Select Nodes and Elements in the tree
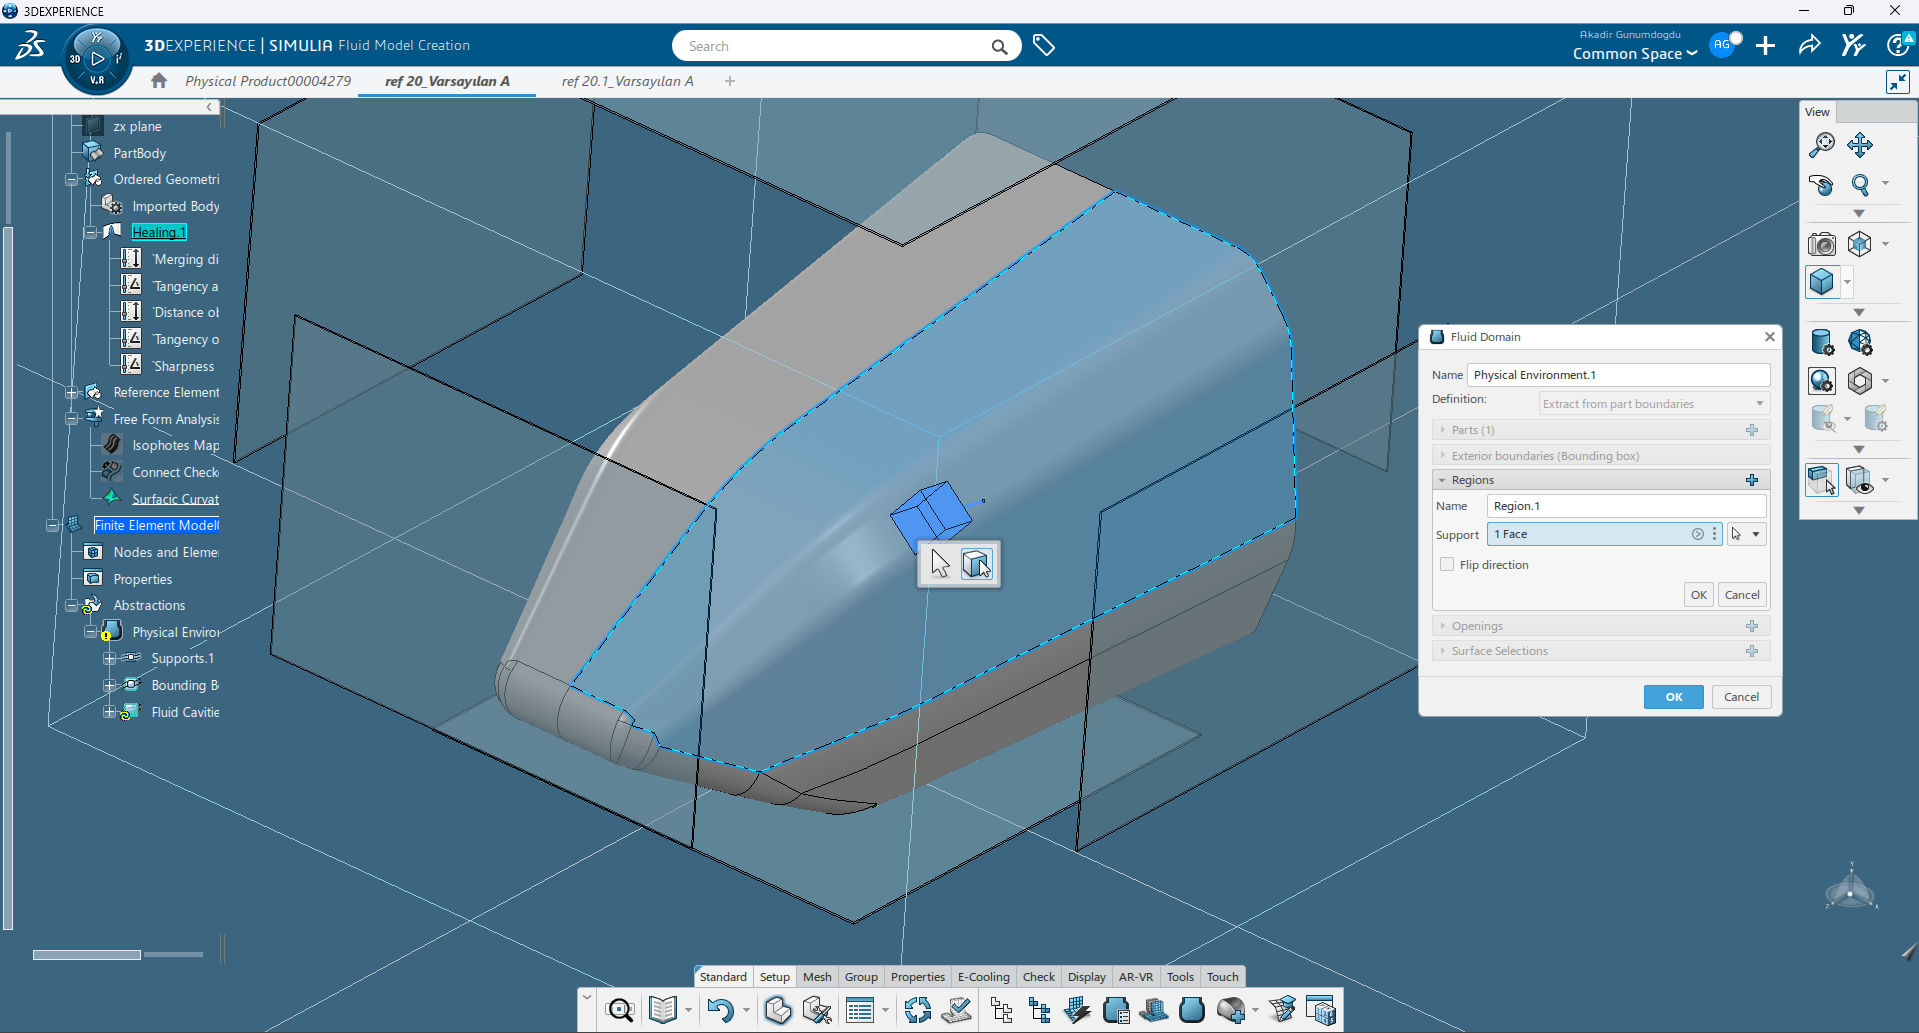 (166, 553)
